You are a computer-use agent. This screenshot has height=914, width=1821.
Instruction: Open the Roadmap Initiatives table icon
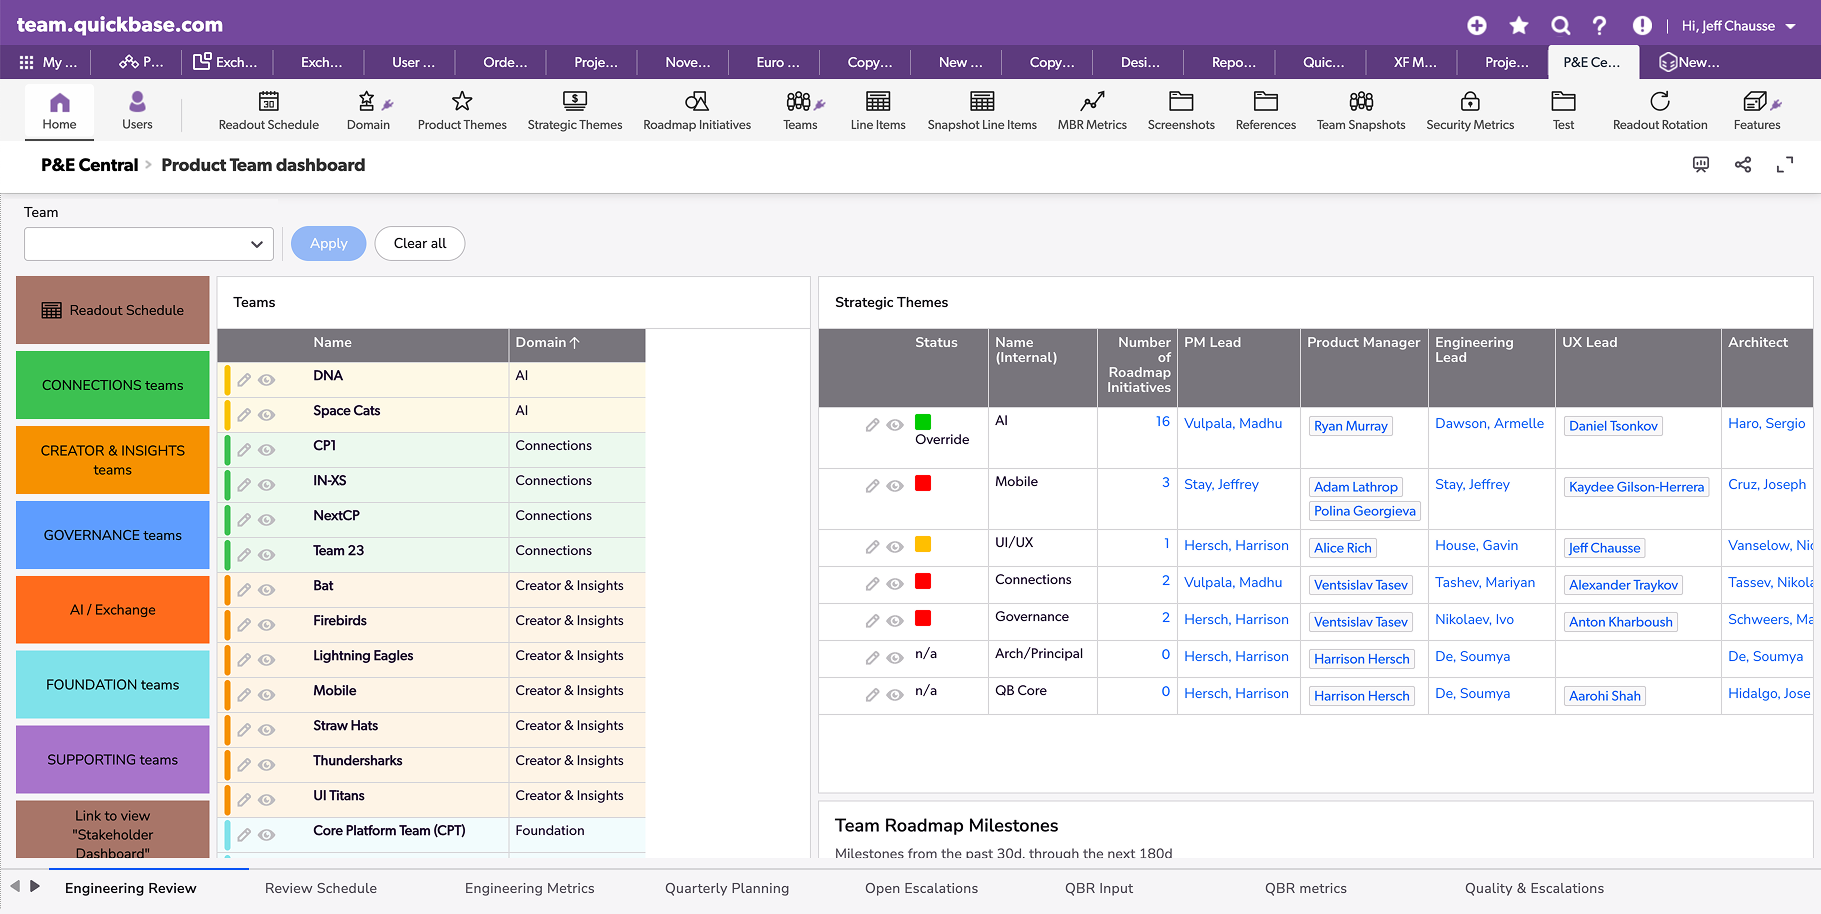click(x=697, y=101)
